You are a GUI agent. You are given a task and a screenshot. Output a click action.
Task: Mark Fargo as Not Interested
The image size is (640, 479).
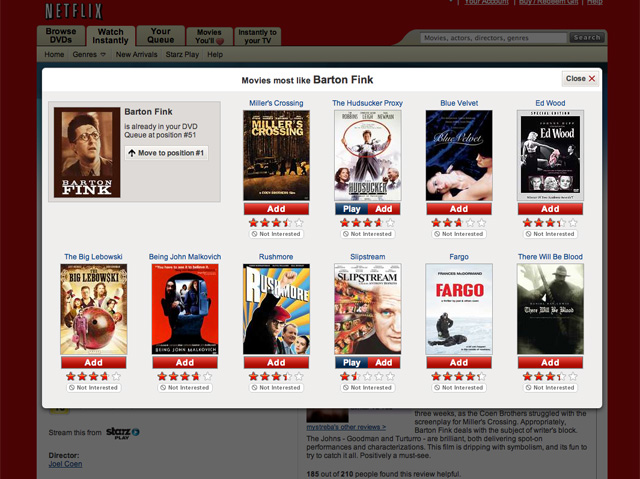[459, 388]
